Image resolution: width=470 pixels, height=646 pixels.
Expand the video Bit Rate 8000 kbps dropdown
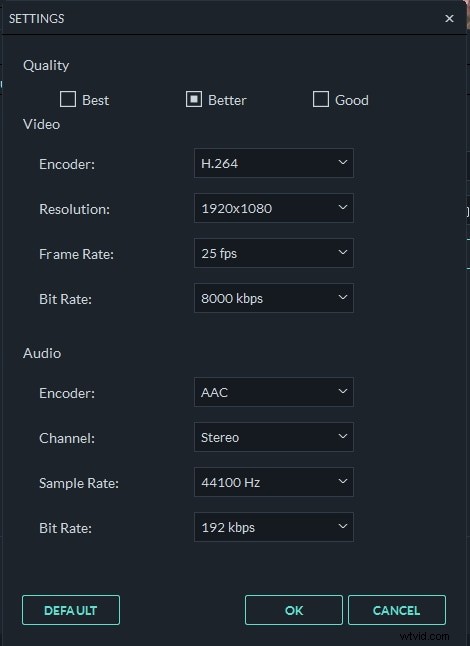pos(274,298)
